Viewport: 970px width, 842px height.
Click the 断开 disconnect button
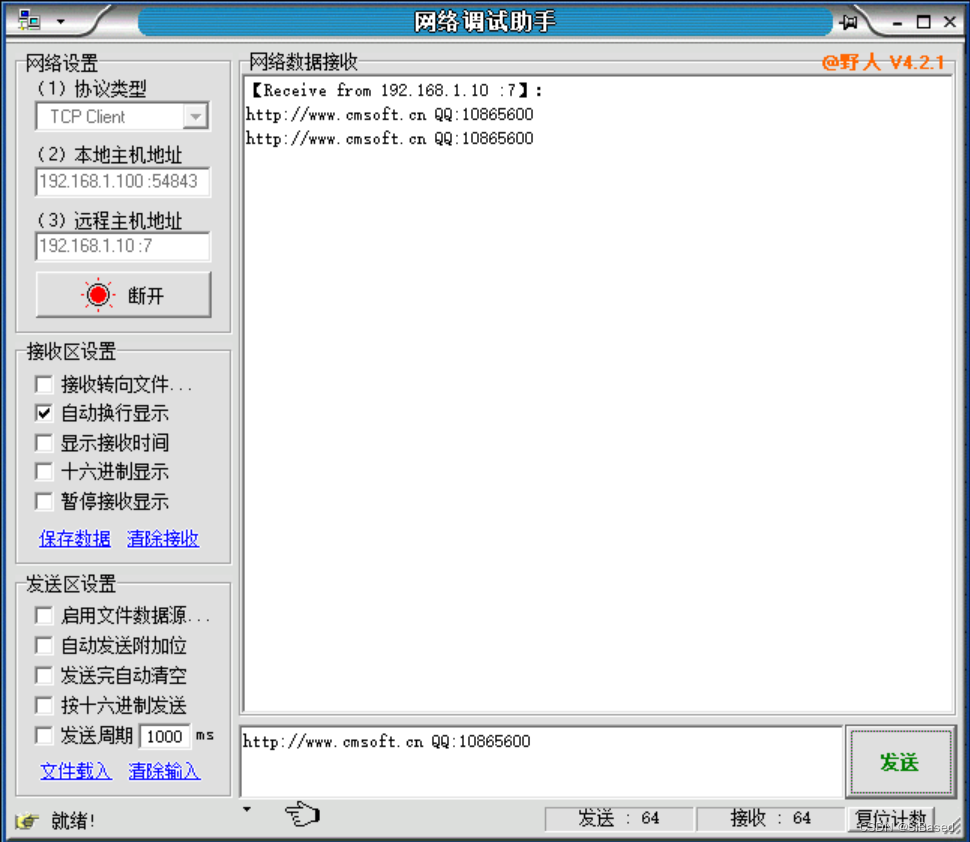123,294
